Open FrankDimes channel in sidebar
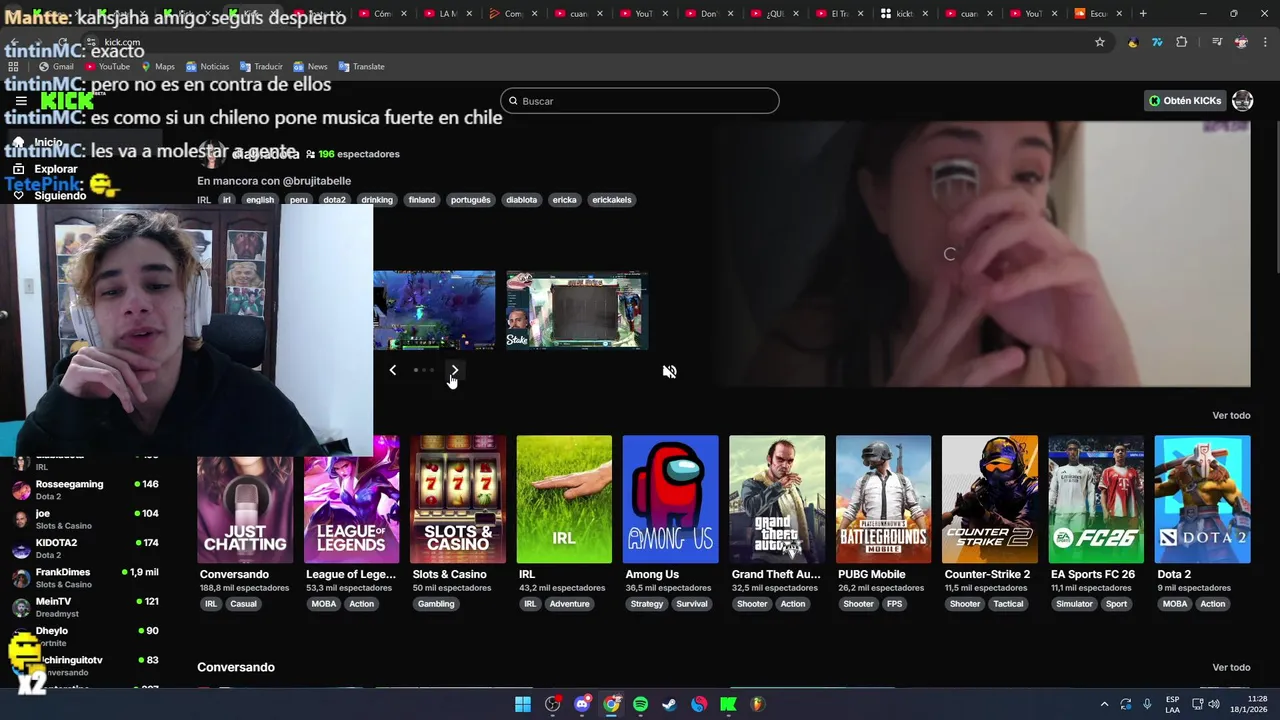 click(85, 578)
